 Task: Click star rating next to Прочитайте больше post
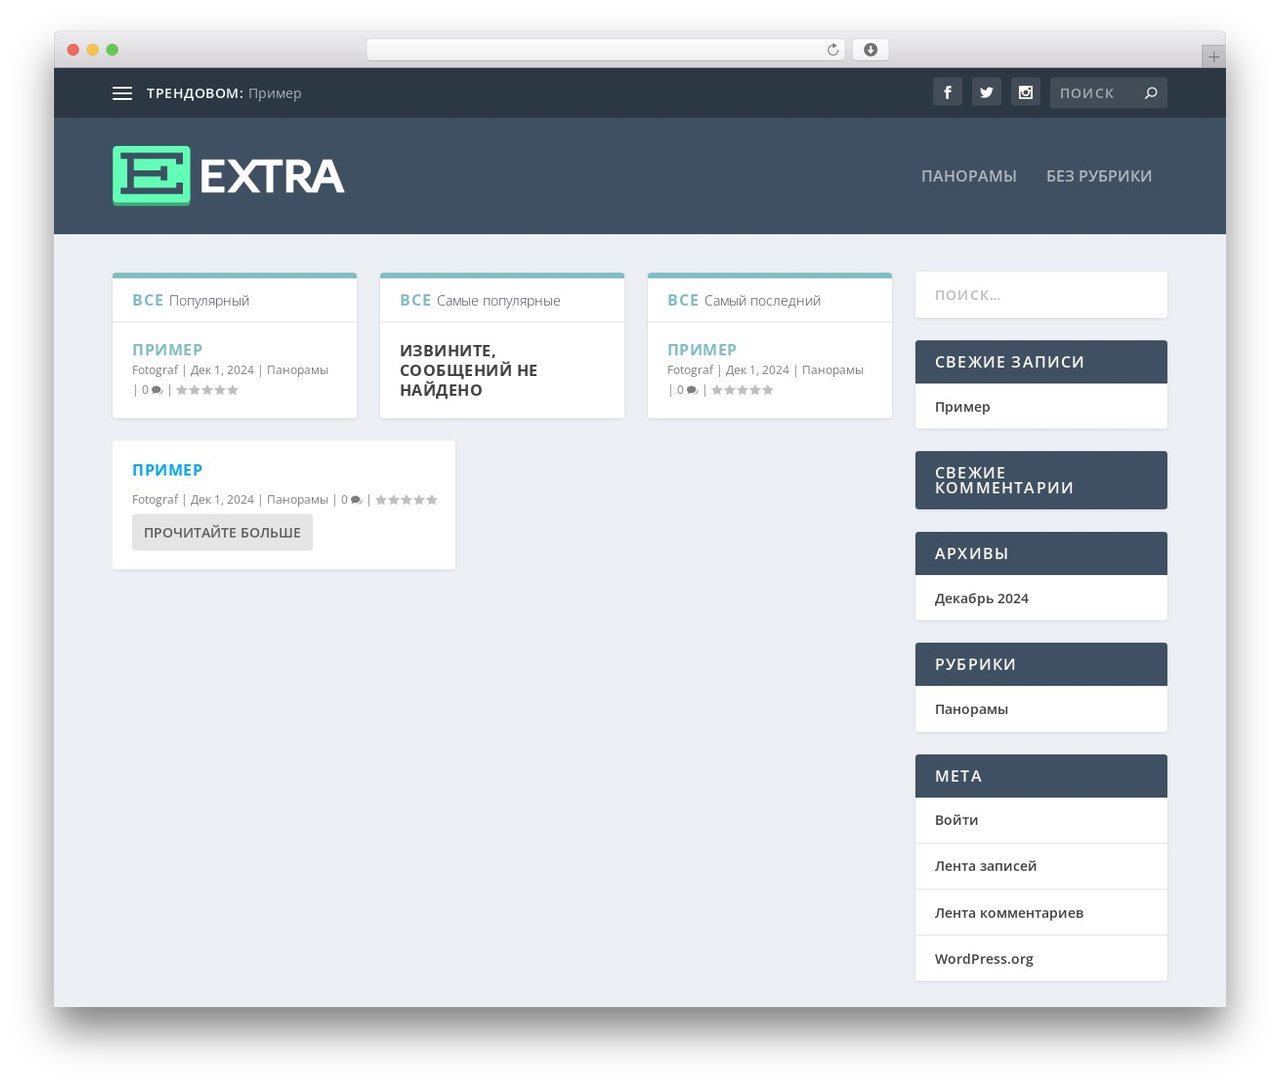(x=406, y=500)
